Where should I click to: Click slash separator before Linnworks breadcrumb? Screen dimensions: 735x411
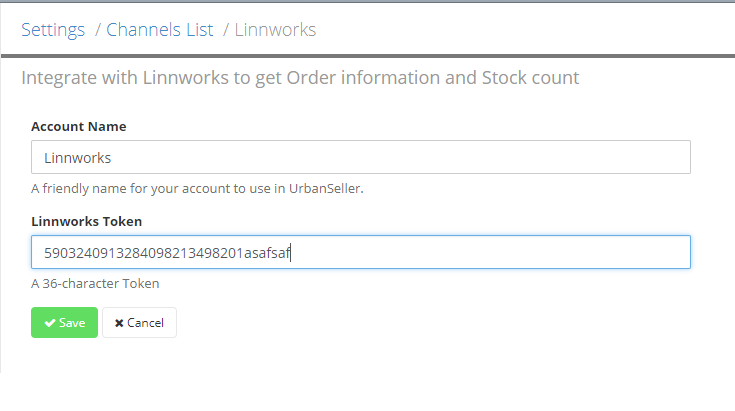coord(225,29)
